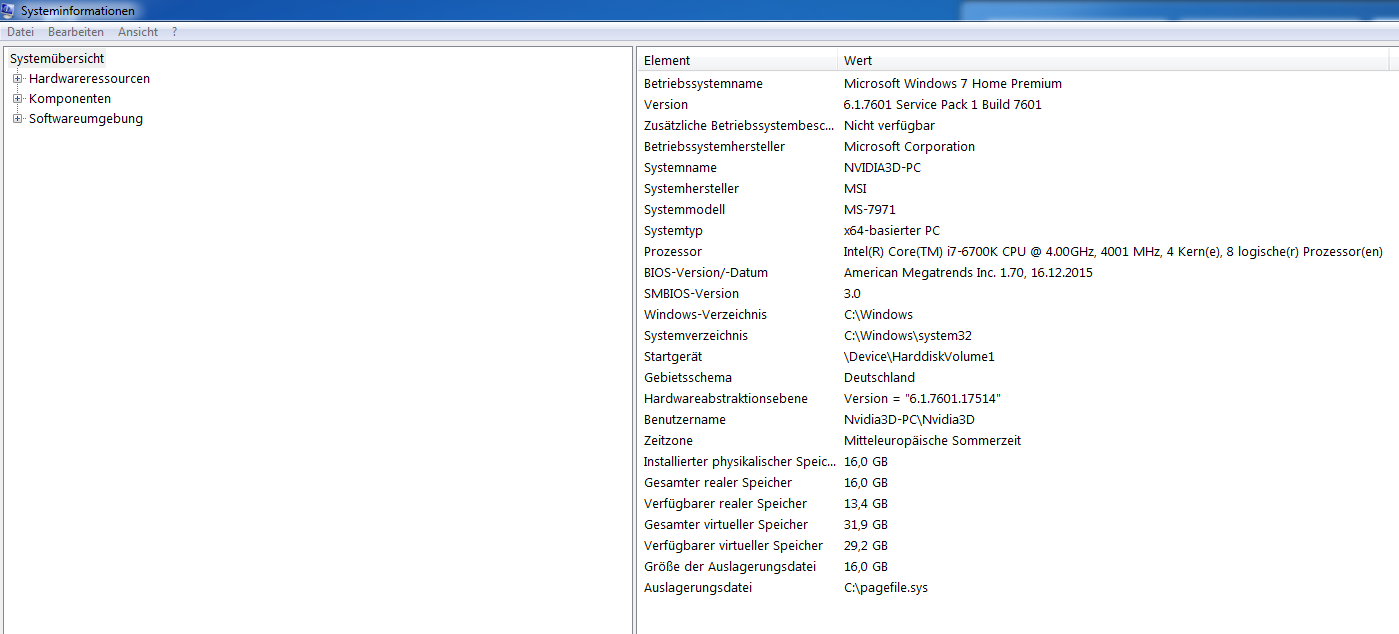Open the Ansicht menu

[138, 32]
